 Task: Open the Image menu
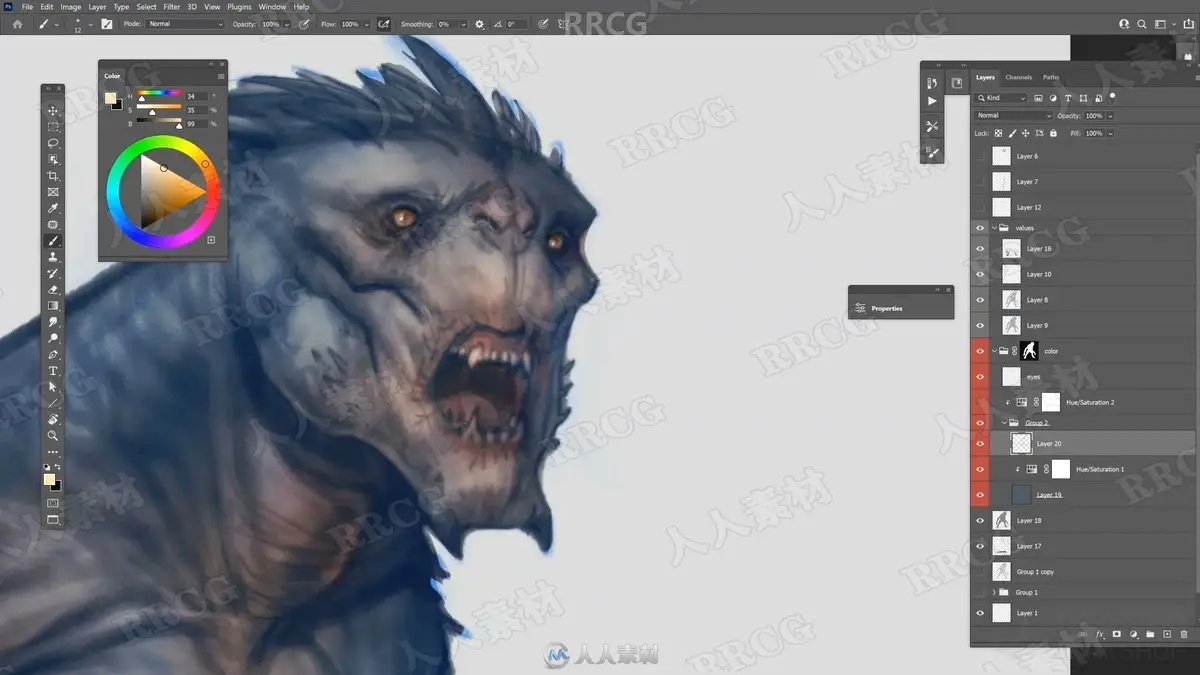(71, 7)
